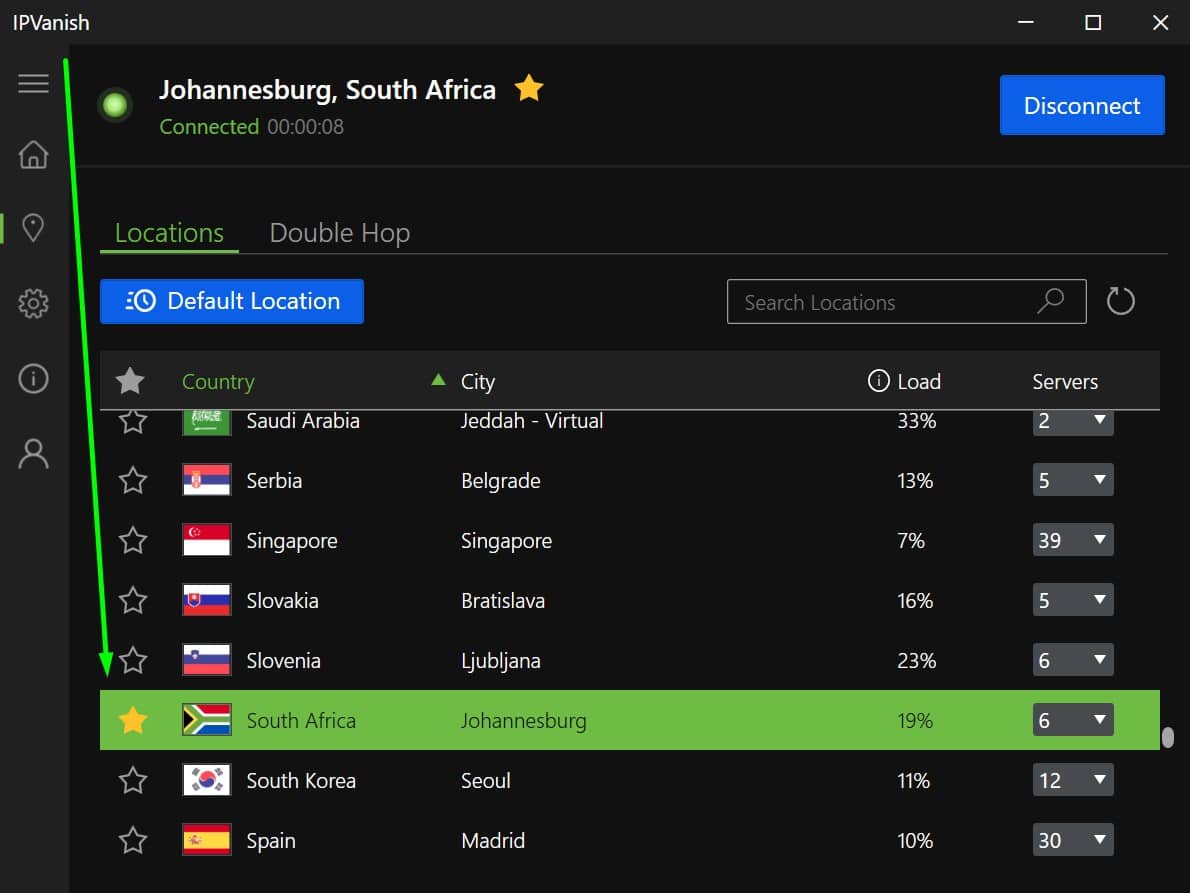
Task: Click the Johannesburg city cell in highlighted row
Action: [x=524, y=721]
